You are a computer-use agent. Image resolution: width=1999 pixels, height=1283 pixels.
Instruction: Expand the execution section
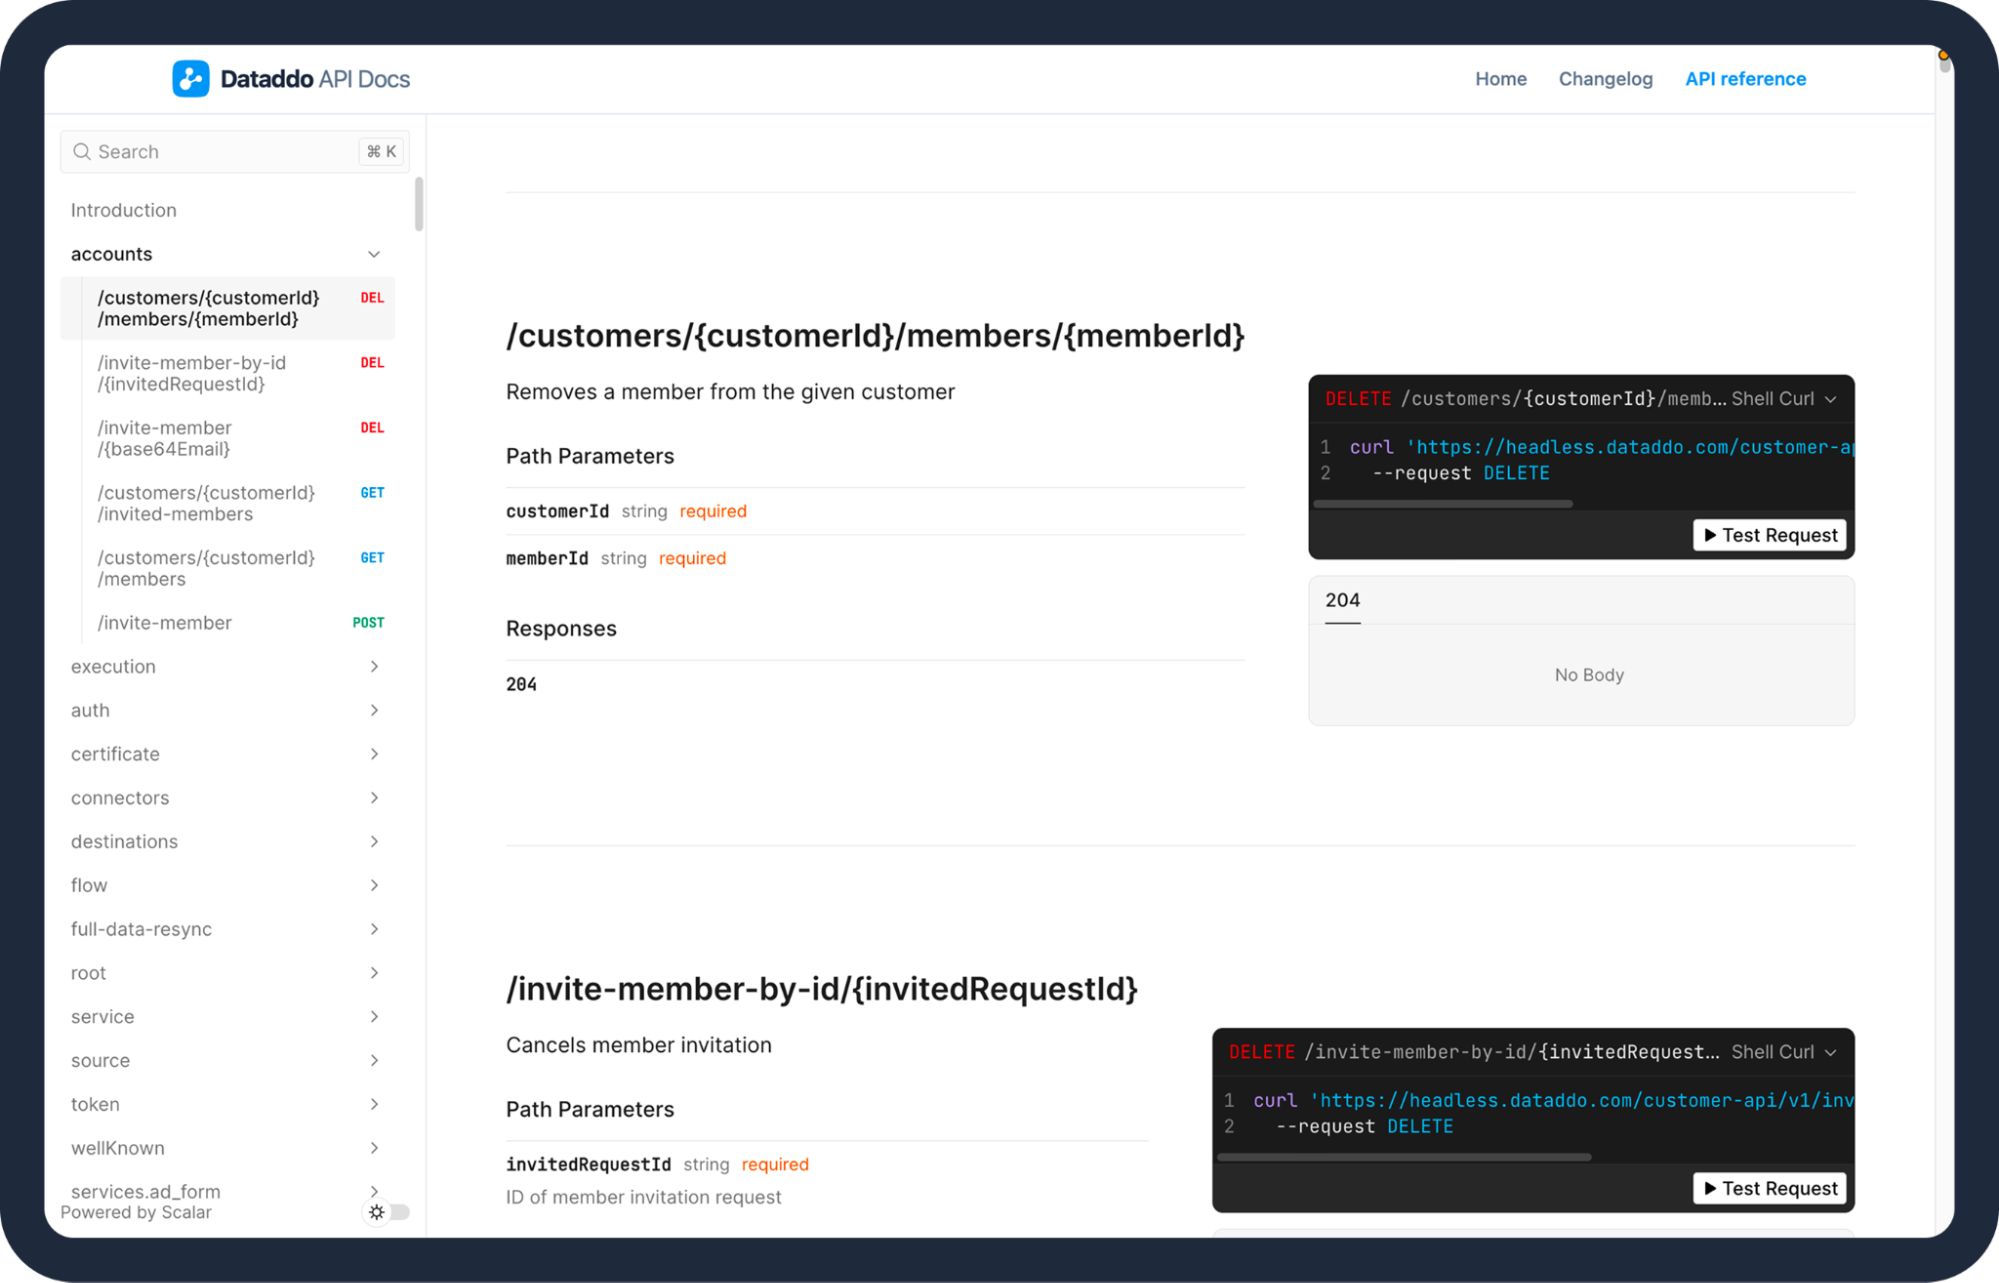coord(374,667)
